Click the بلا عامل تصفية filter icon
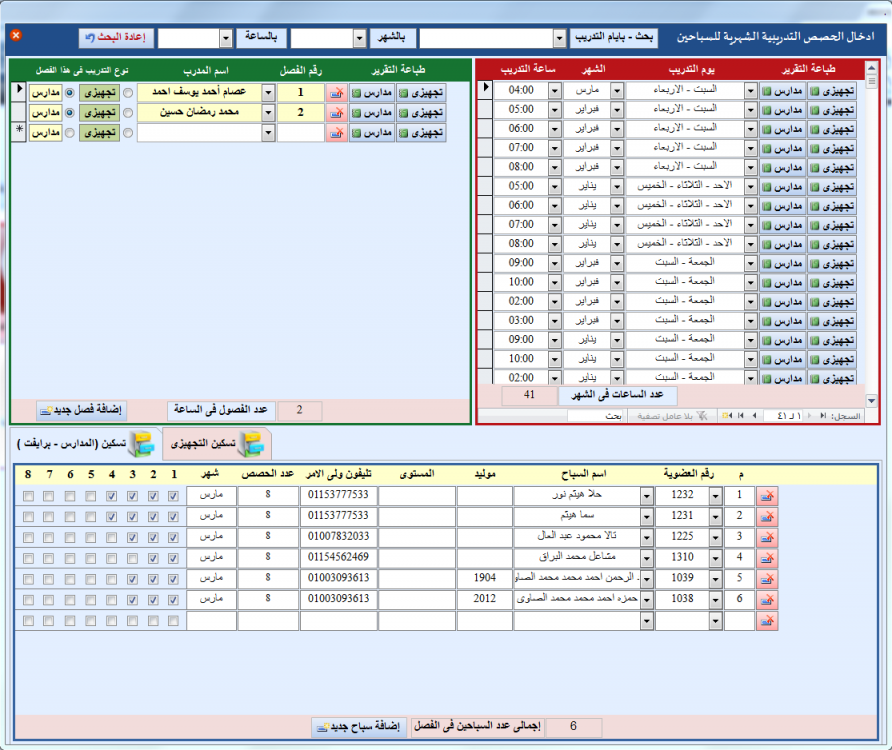The width and height of the screenshot is (892, 750). point(703,416)
